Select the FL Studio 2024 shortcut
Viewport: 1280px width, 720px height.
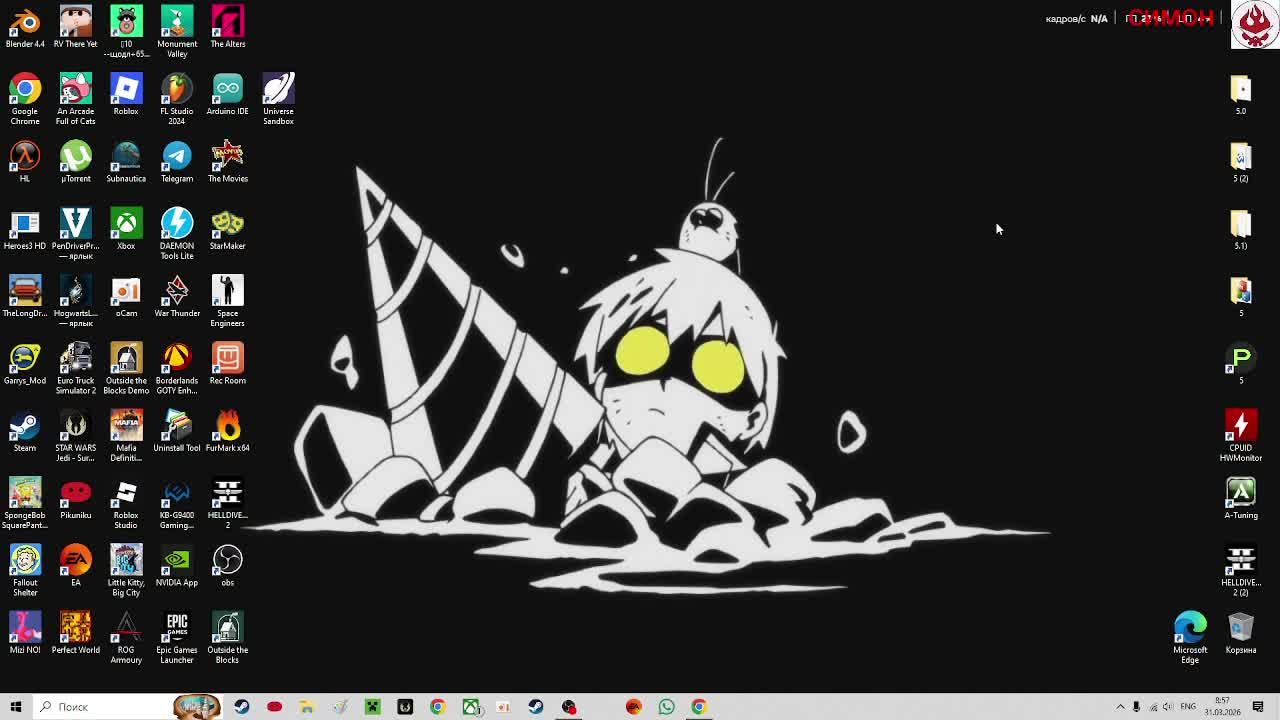[177, 99]
